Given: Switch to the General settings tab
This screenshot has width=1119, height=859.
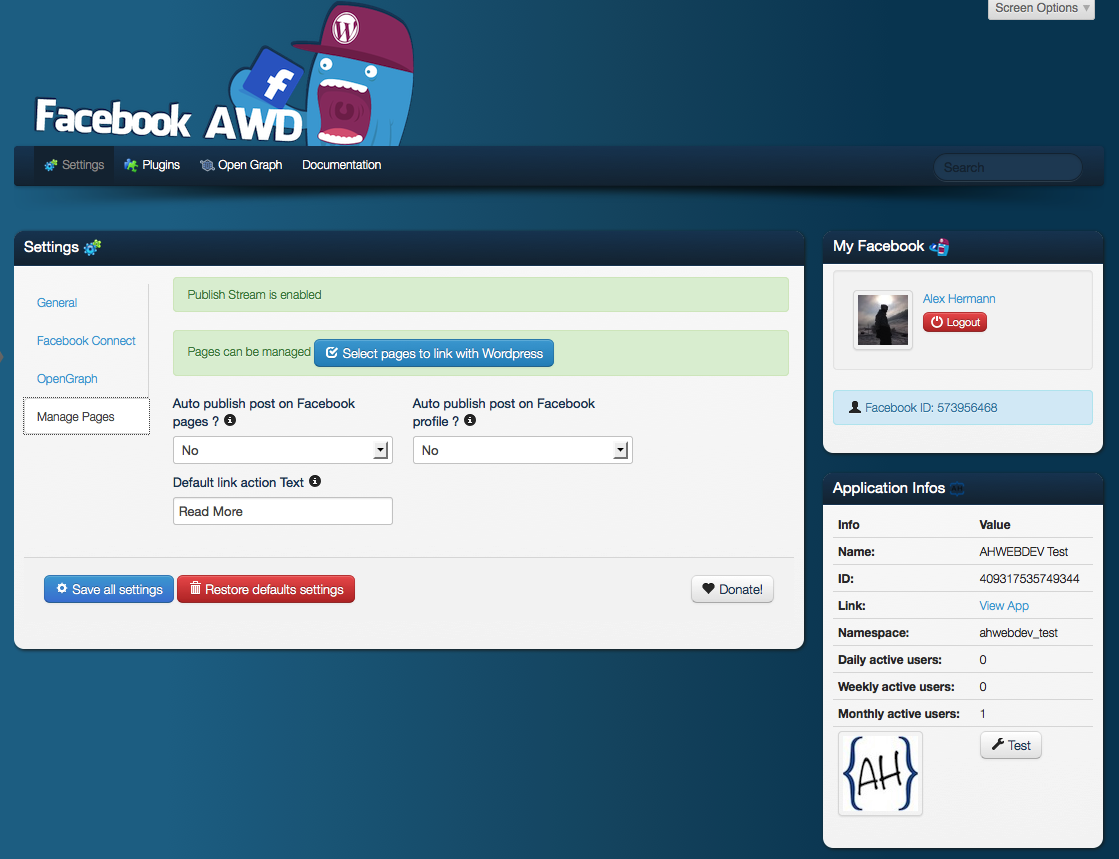Looking at the screenshot, I should (x=57, y=303).
